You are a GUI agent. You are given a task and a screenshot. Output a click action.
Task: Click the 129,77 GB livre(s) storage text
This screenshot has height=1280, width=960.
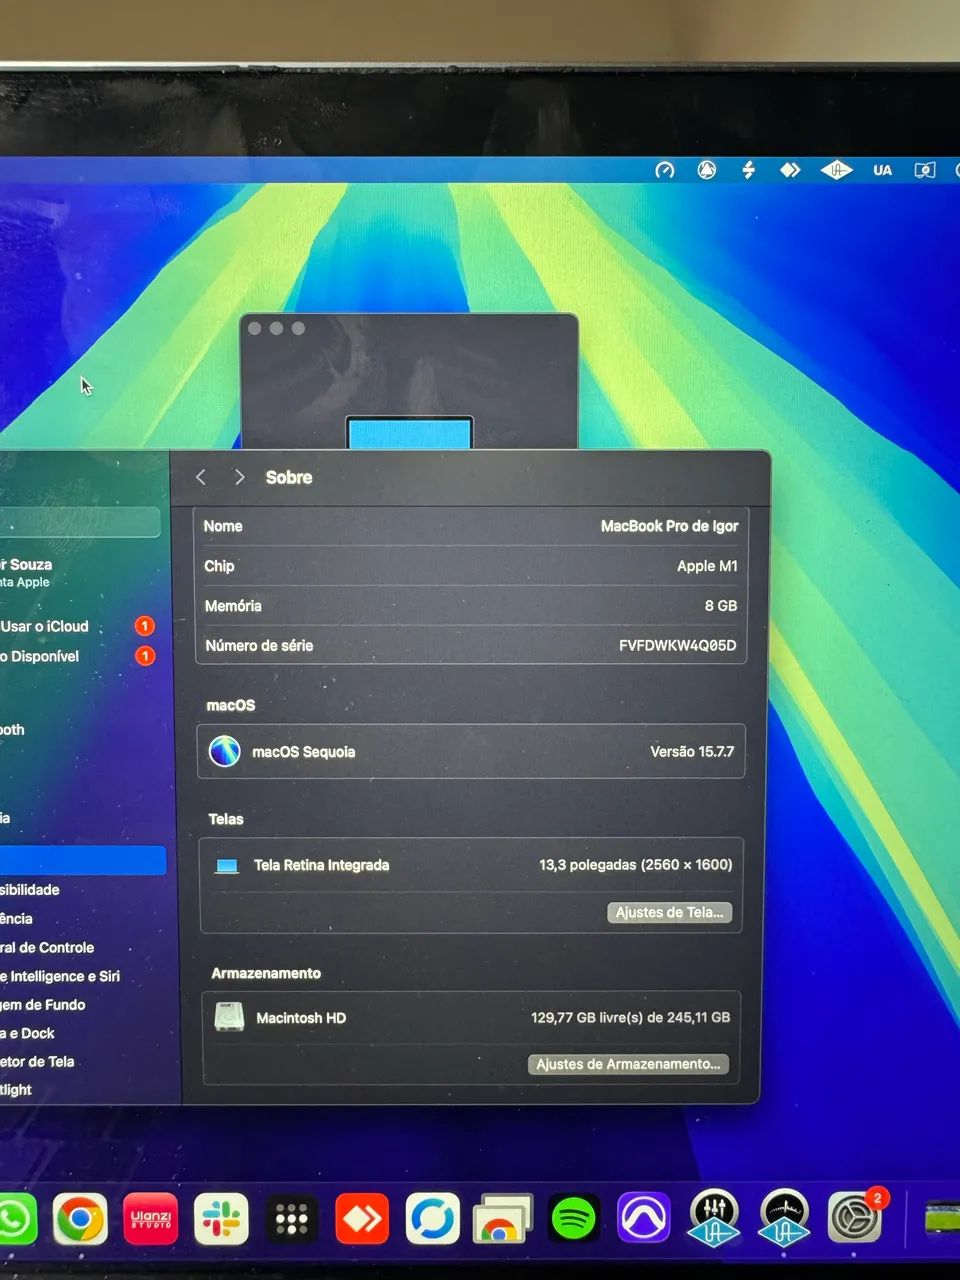[630, 1018]
